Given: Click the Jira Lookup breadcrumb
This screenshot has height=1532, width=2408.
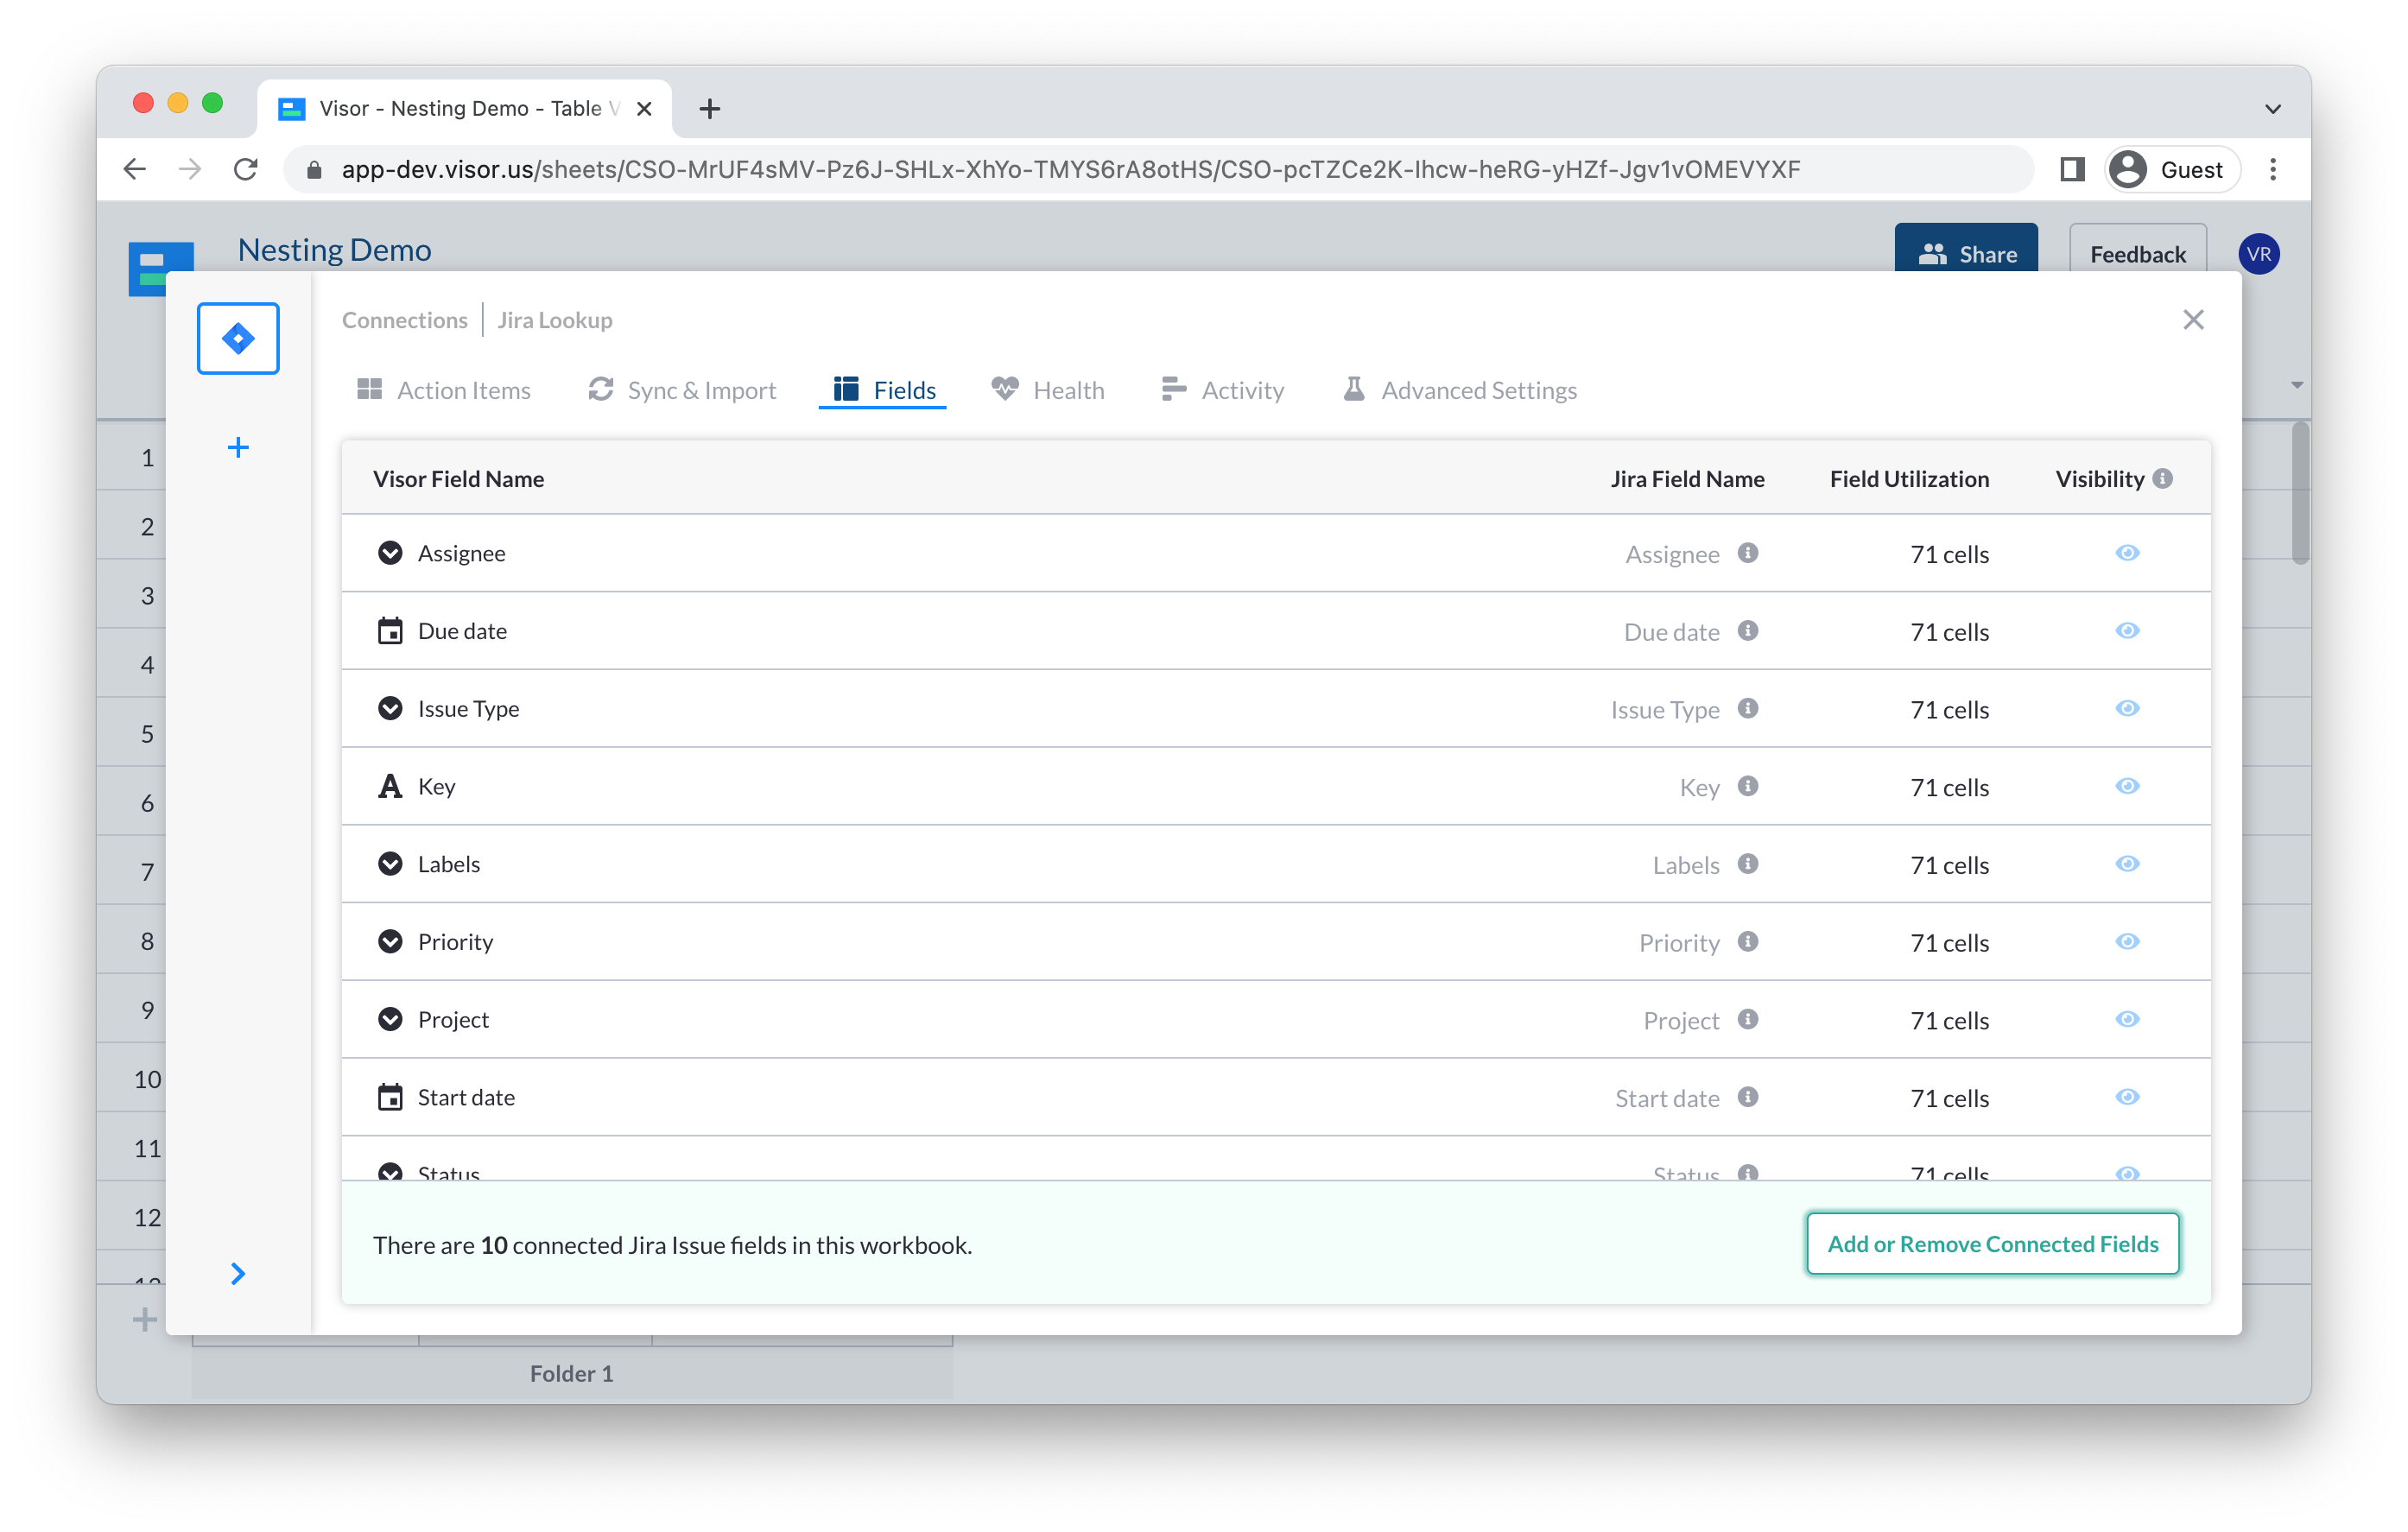Looking at the screenshot, I should click(x=555, y=320).
